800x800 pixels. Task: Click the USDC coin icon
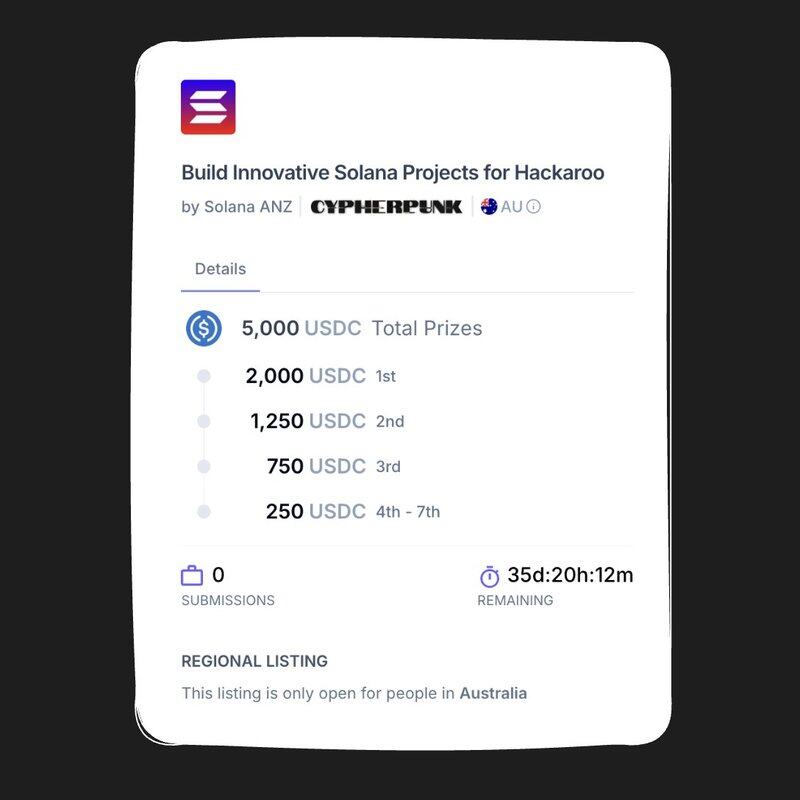tap(204, 328)
